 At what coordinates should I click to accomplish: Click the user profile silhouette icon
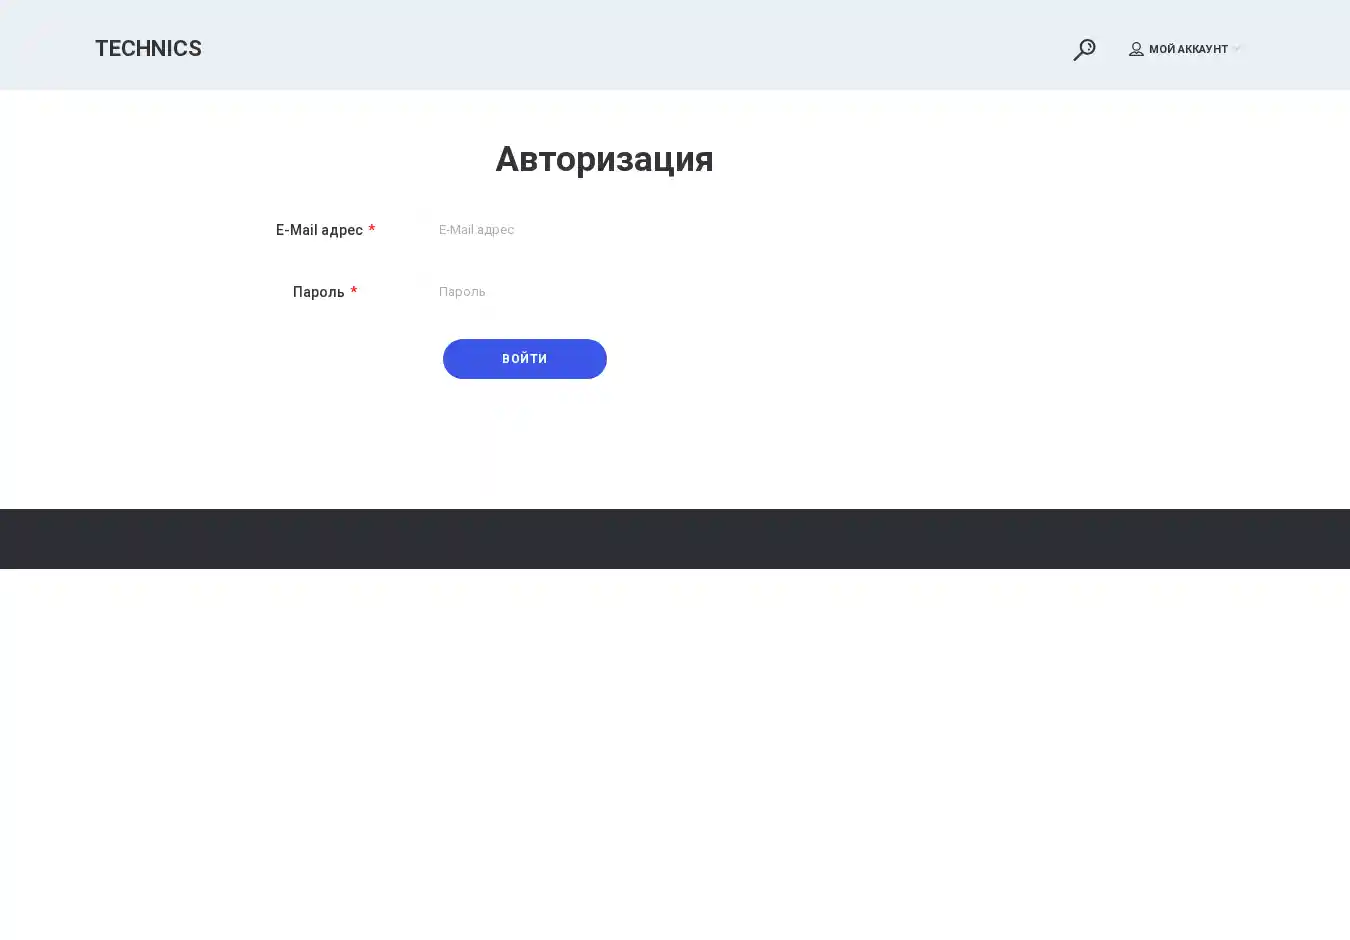(1136, 49)
